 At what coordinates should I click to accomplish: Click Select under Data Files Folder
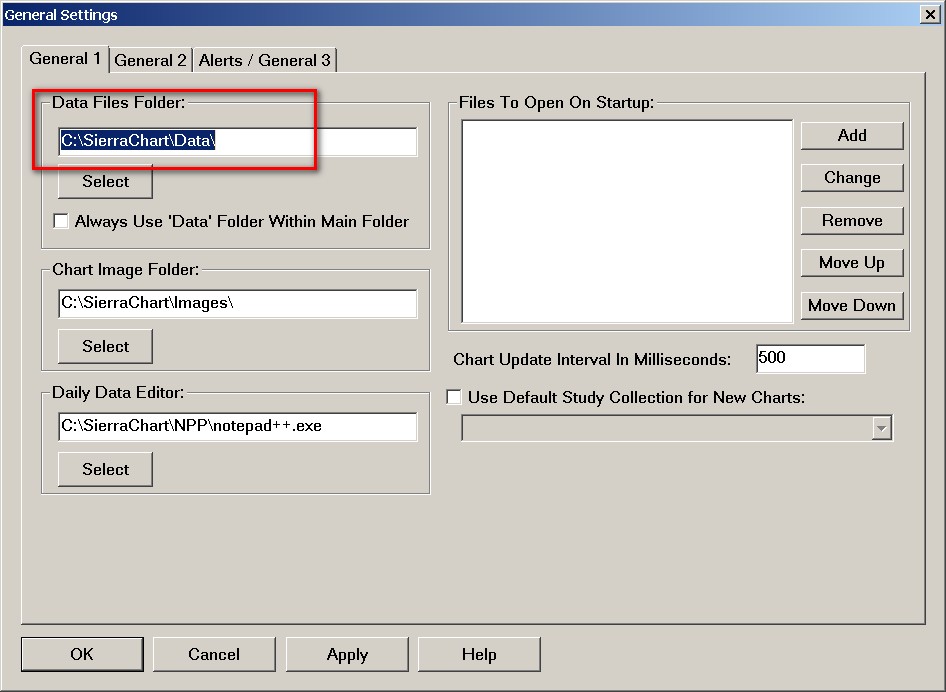click(x=106, y=182)
